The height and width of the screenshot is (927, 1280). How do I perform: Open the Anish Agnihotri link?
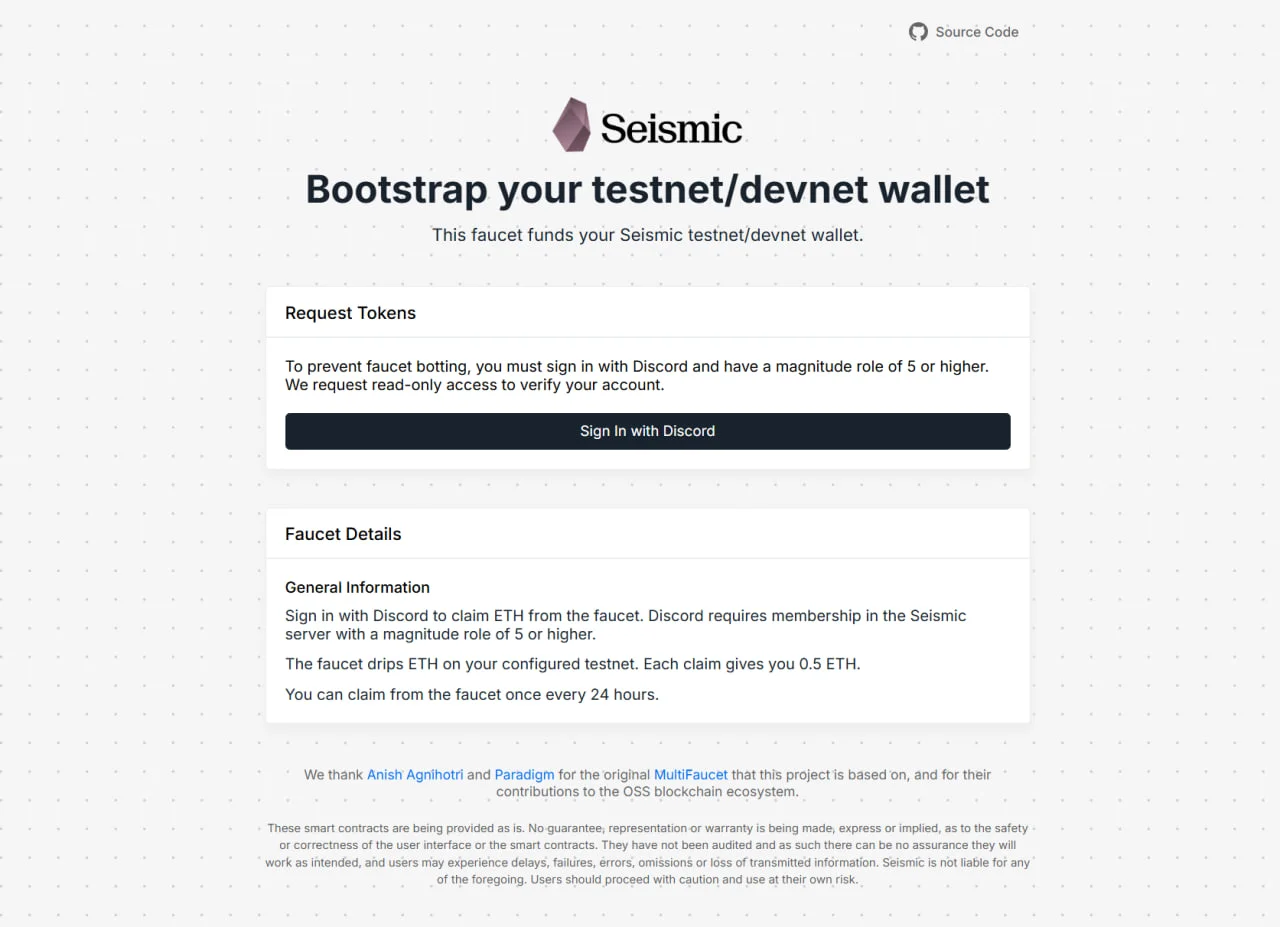(x=415, y=774)
